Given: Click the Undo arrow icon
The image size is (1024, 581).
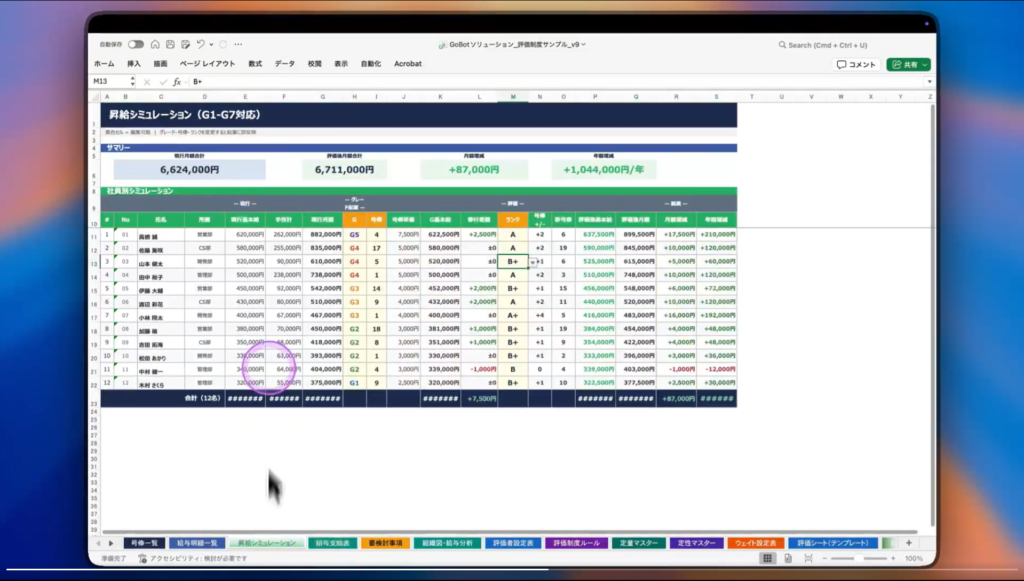Looking at the screenshot, I should [201, 44].
